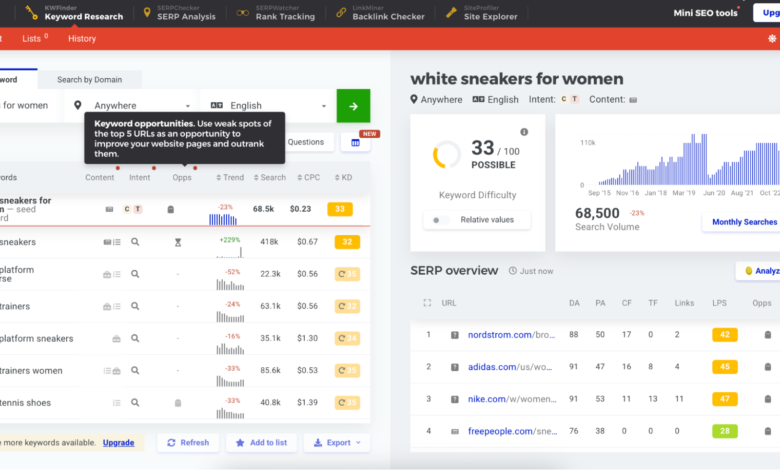Open SERPWatcher Rank Tracking tool
This screenshot has width=780, height=470.
click(x=276, y=13)
